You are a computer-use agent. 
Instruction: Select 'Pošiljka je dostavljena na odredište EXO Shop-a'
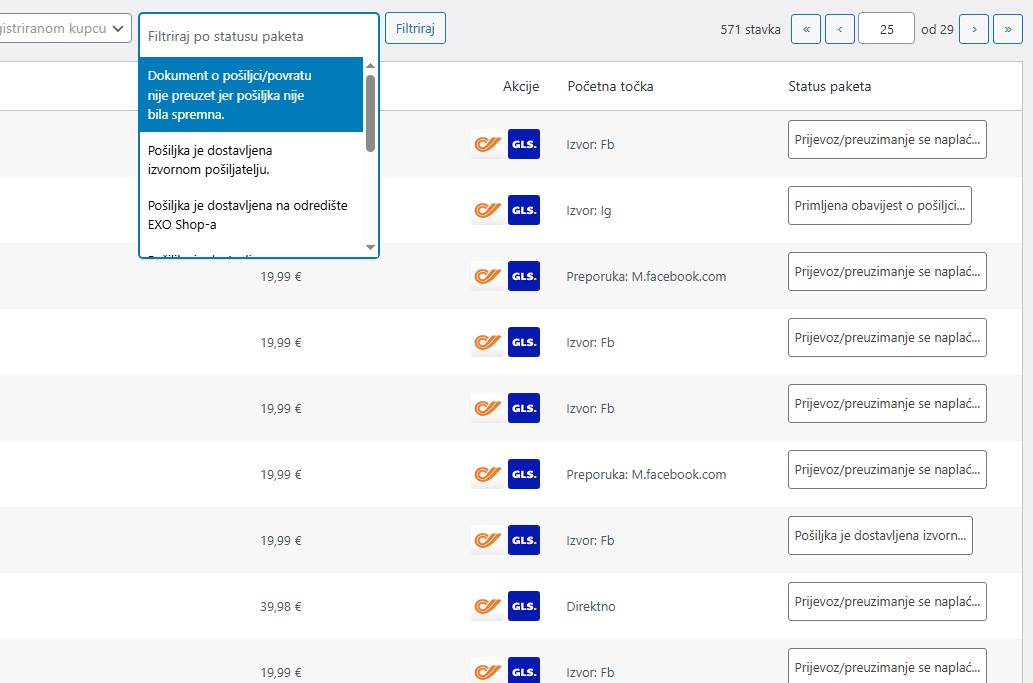(x=250, y=215)
